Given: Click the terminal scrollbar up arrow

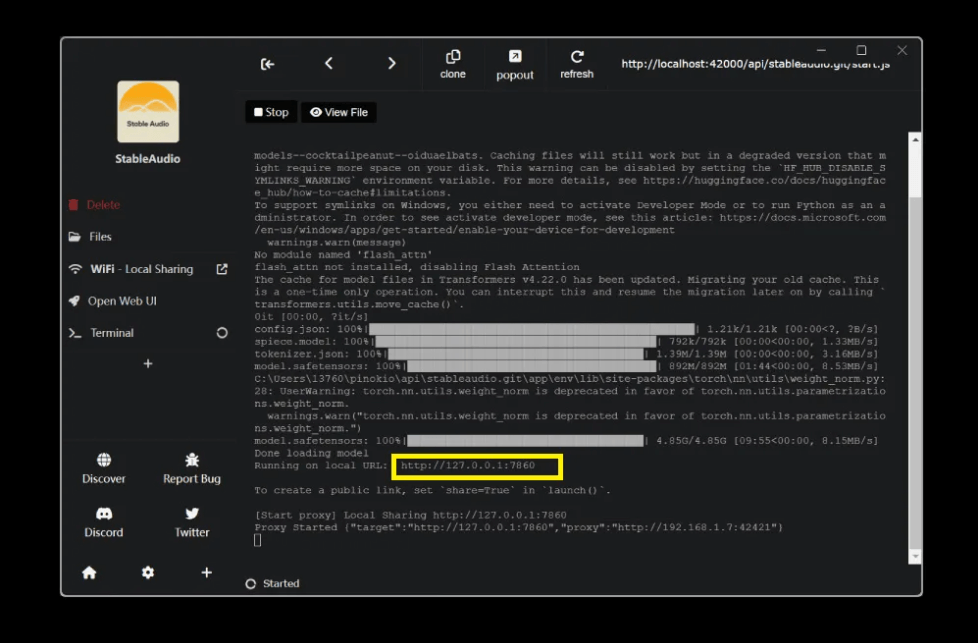Looking at the screenshot, I should coord(915,140).
